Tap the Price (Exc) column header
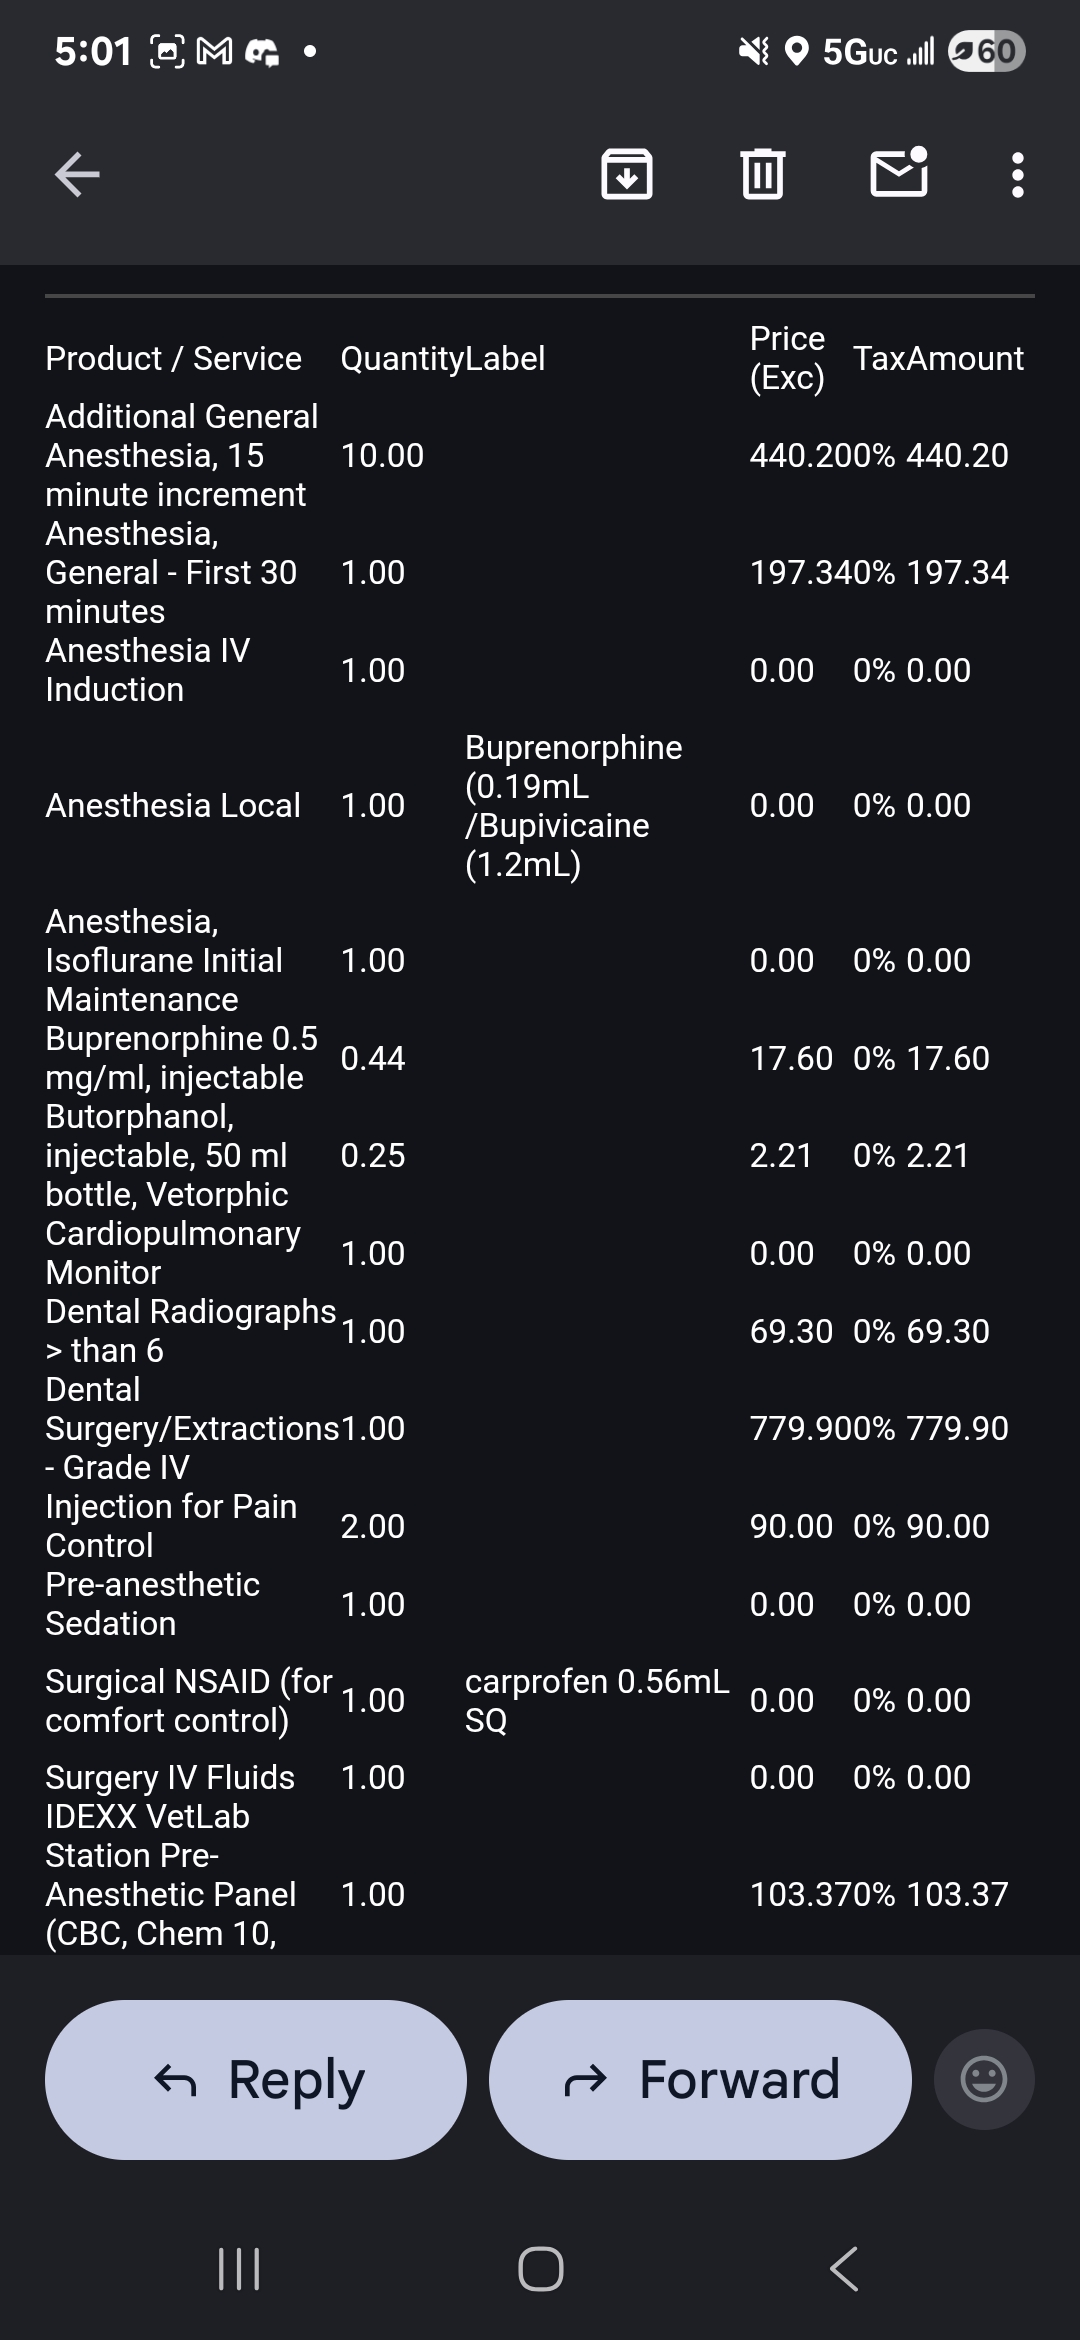1080x2340 pixels. (787, 358)
